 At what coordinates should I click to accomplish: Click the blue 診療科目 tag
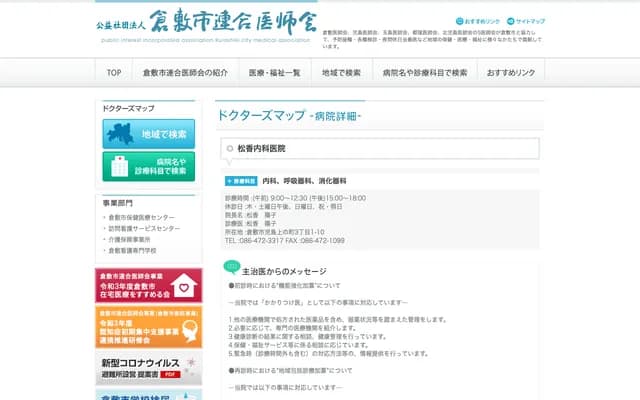click(241, 182)
